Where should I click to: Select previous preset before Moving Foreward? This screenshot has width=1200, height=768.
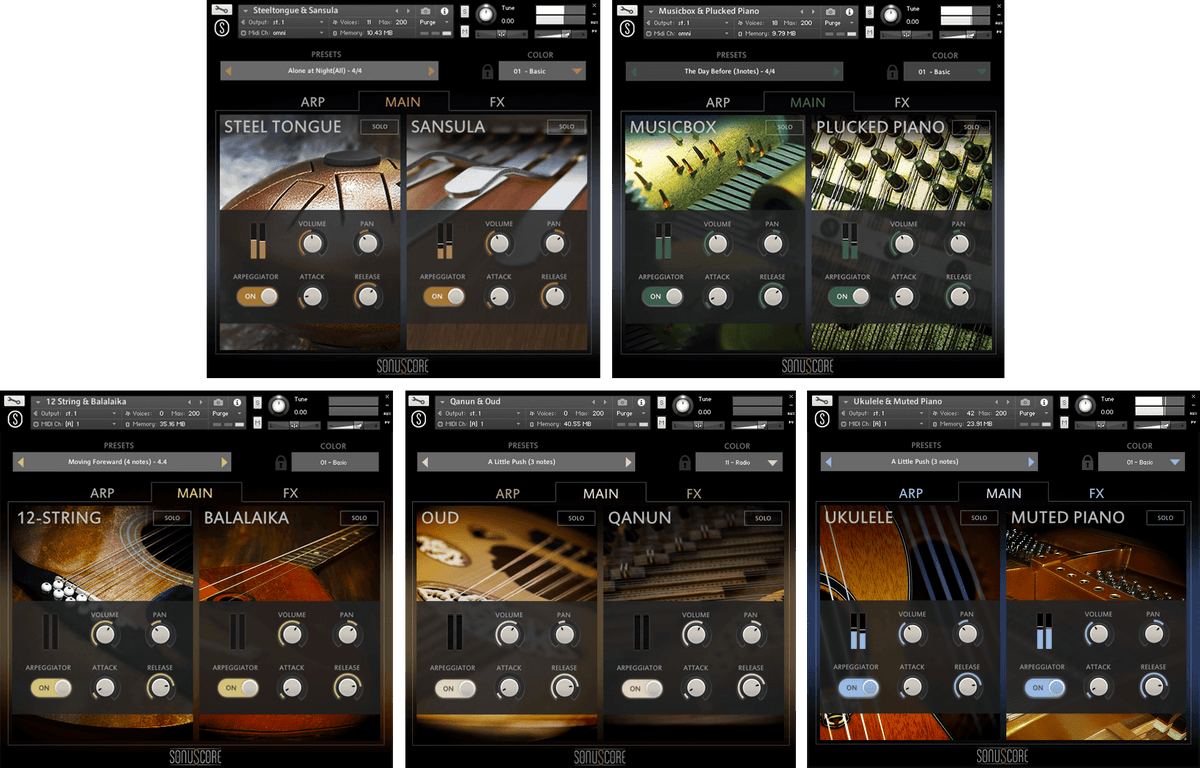coord(19,462)
